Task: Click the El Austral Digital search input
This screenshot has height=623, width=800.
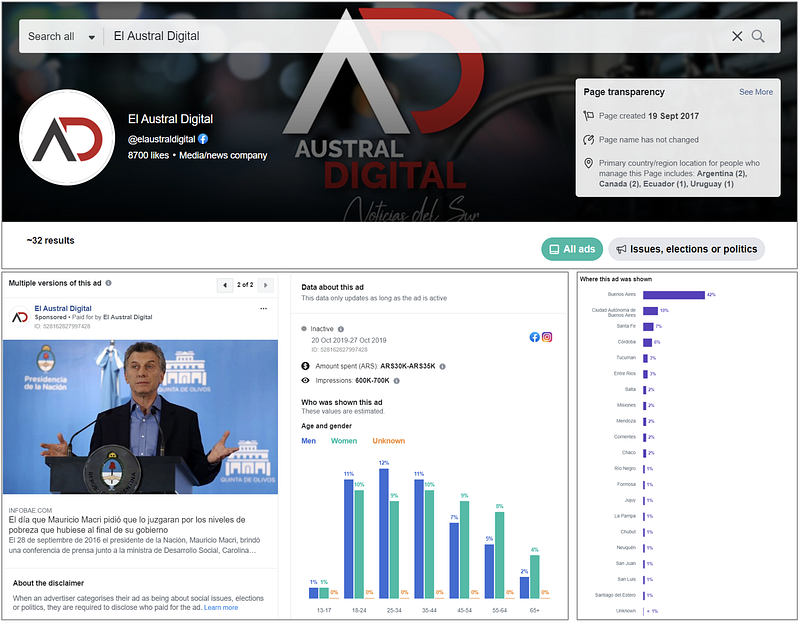Action: pos(416,36)
